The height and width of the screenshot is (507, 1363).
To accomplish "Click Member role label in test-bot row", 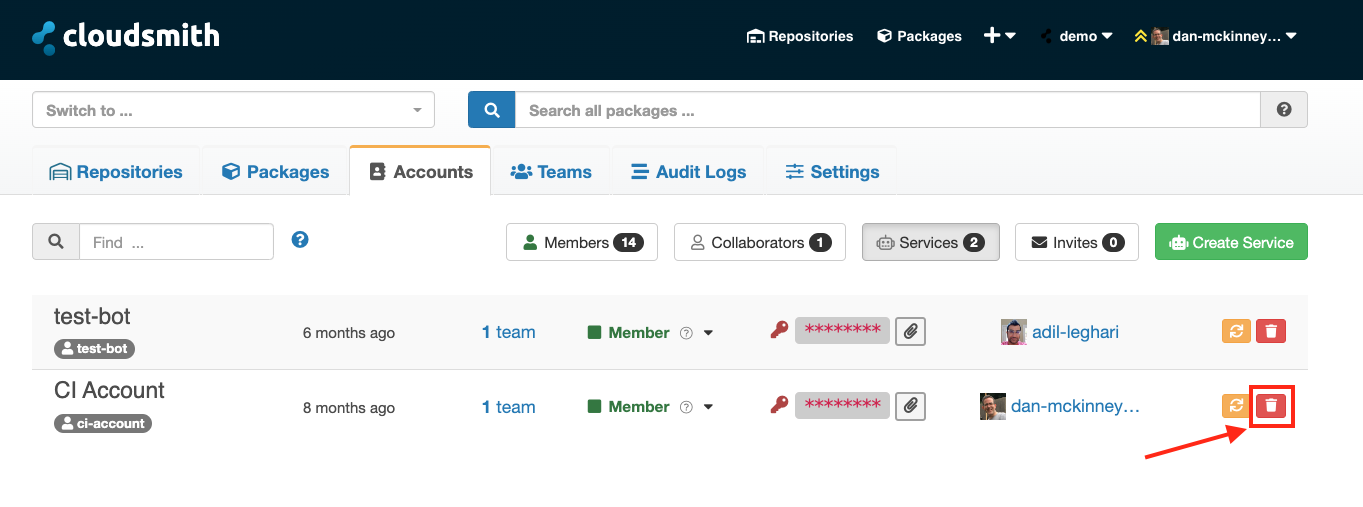I will pos(639,333).
